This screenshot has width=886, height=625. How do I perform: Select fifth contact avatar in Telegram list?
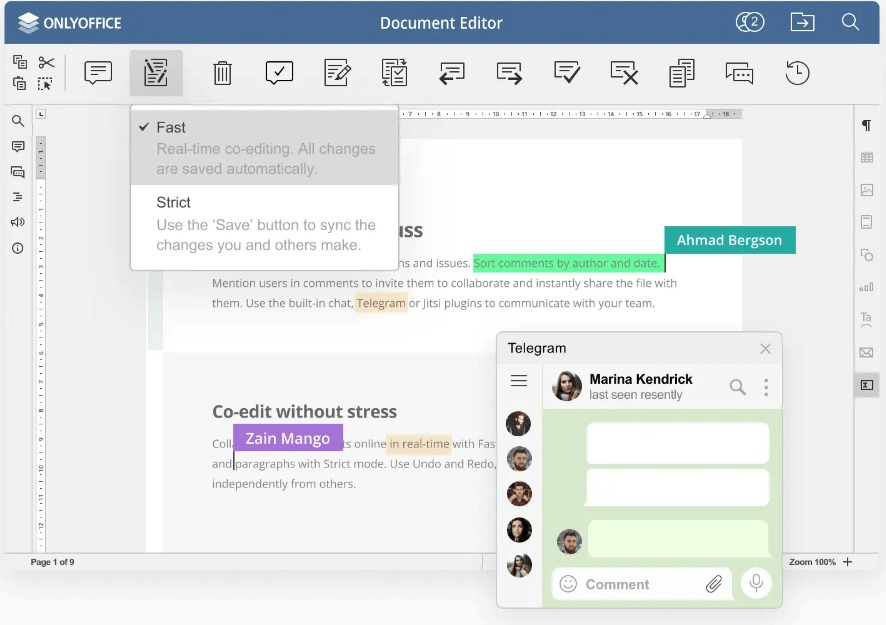click(x=519, y=565)
